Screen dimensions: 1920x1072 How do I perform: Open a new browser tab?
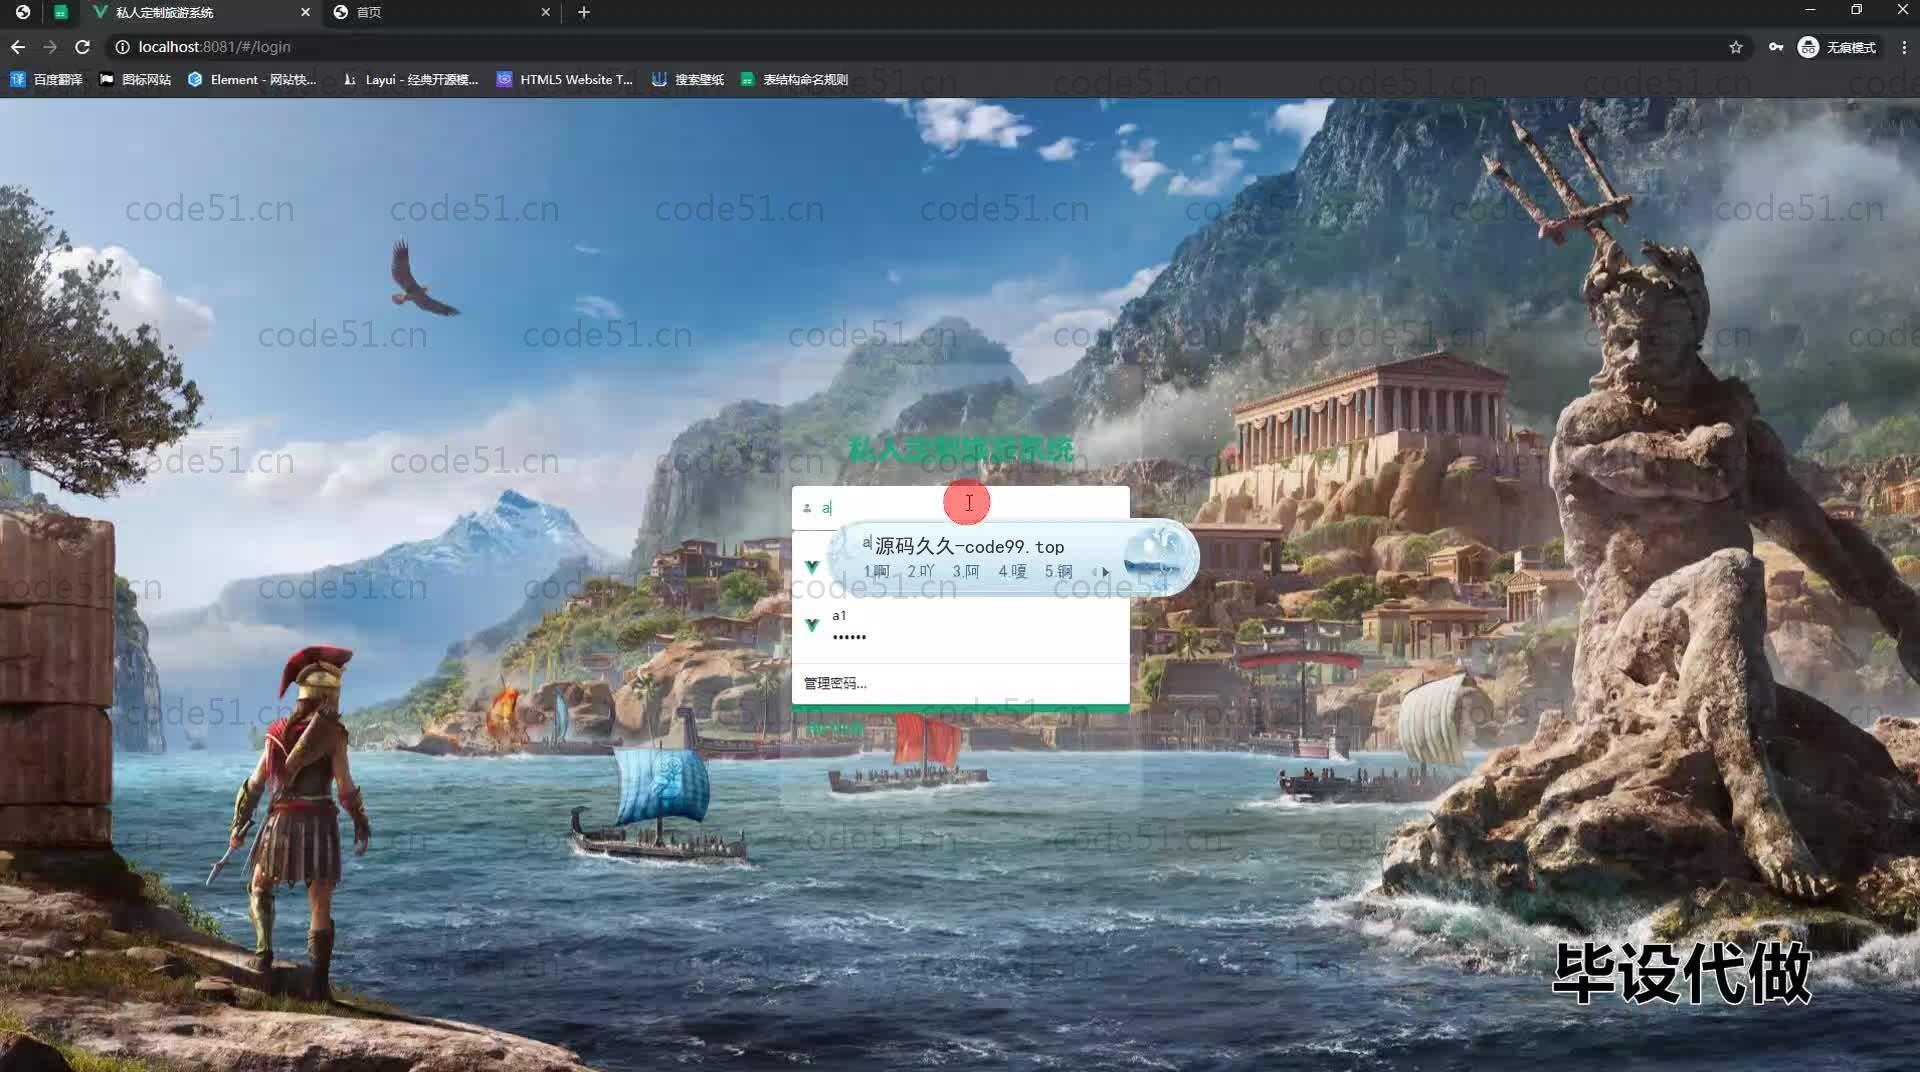coord(584,12)
